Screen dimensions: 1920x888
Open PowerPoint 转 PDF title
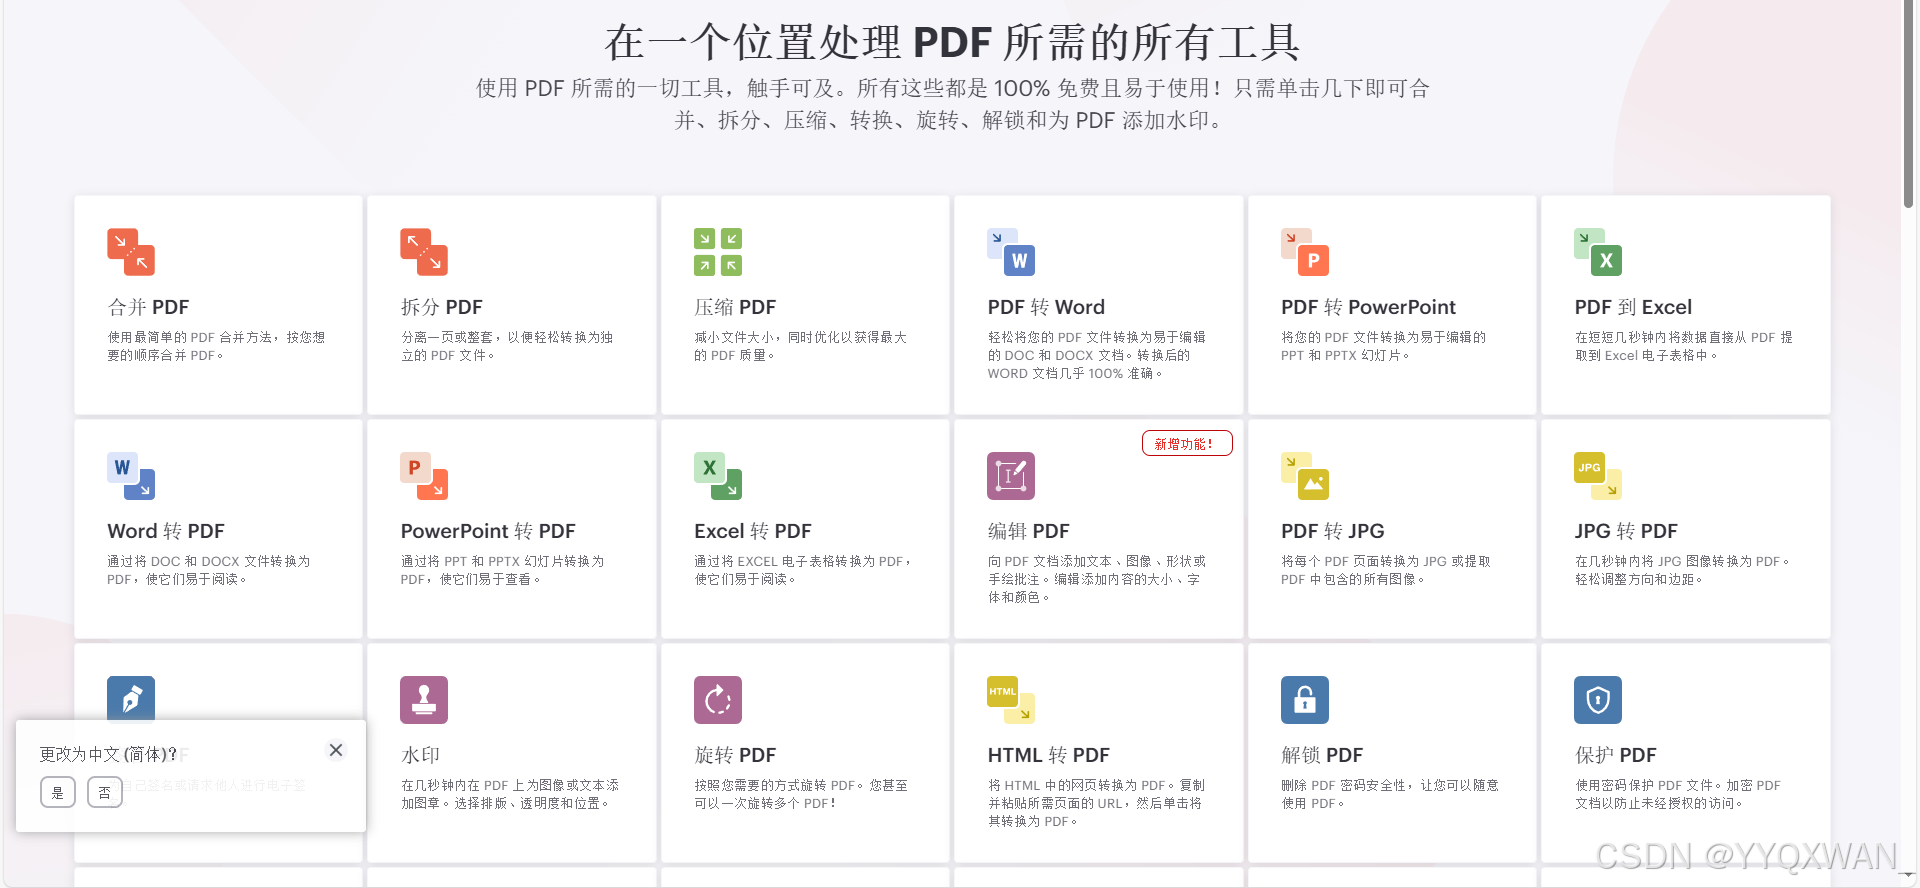click(488, 531)
